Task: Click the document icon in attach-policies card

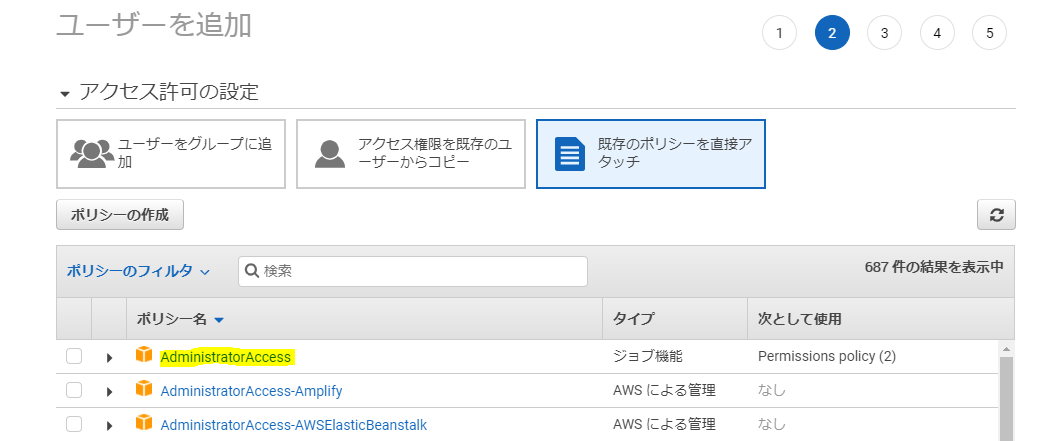Action: pos(570,154)
